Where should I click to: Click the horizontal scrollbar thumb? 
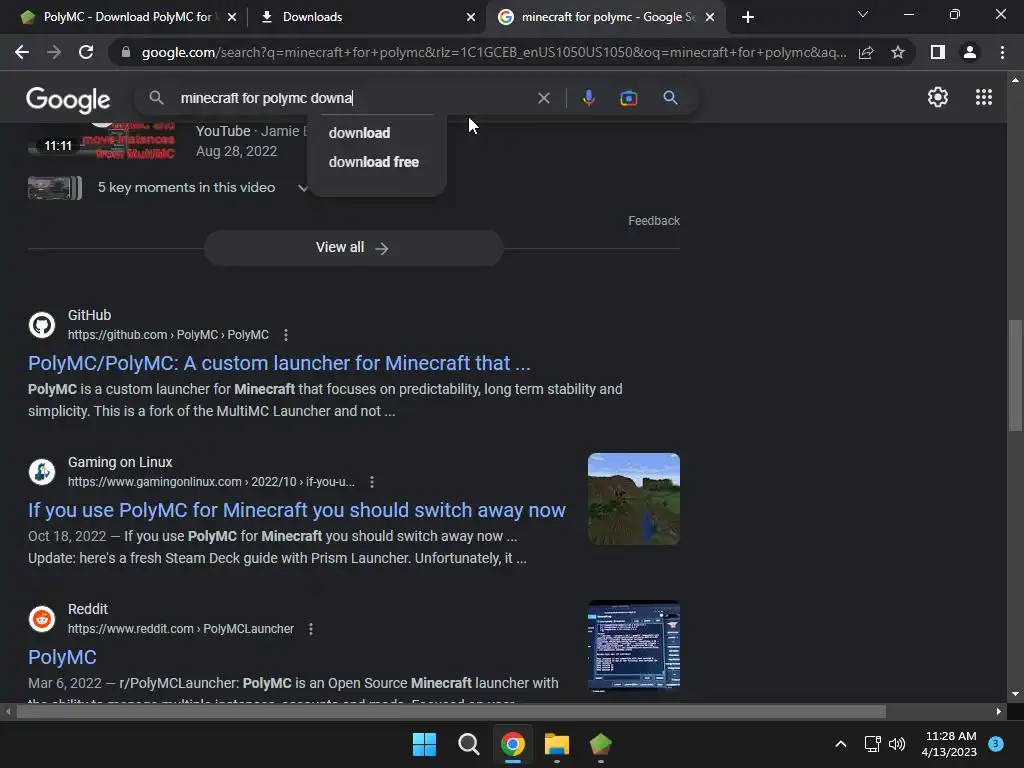pos(451,712)
